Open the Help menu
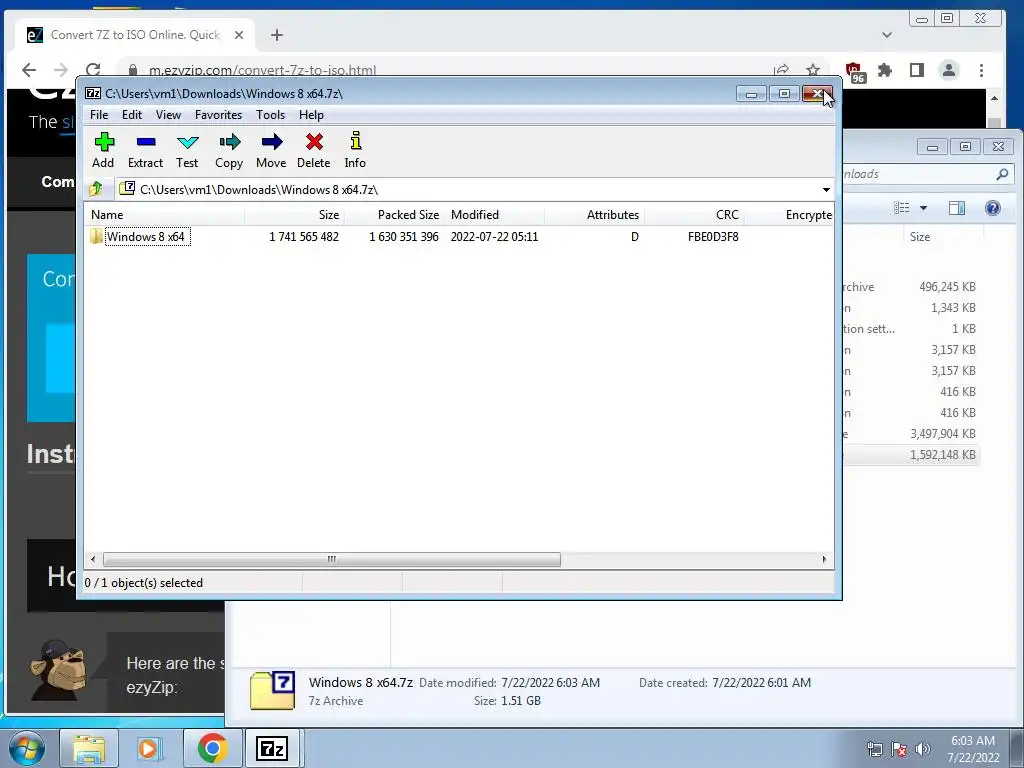The height and width of the screenshot is (768, 1024). tap(312, 115)
